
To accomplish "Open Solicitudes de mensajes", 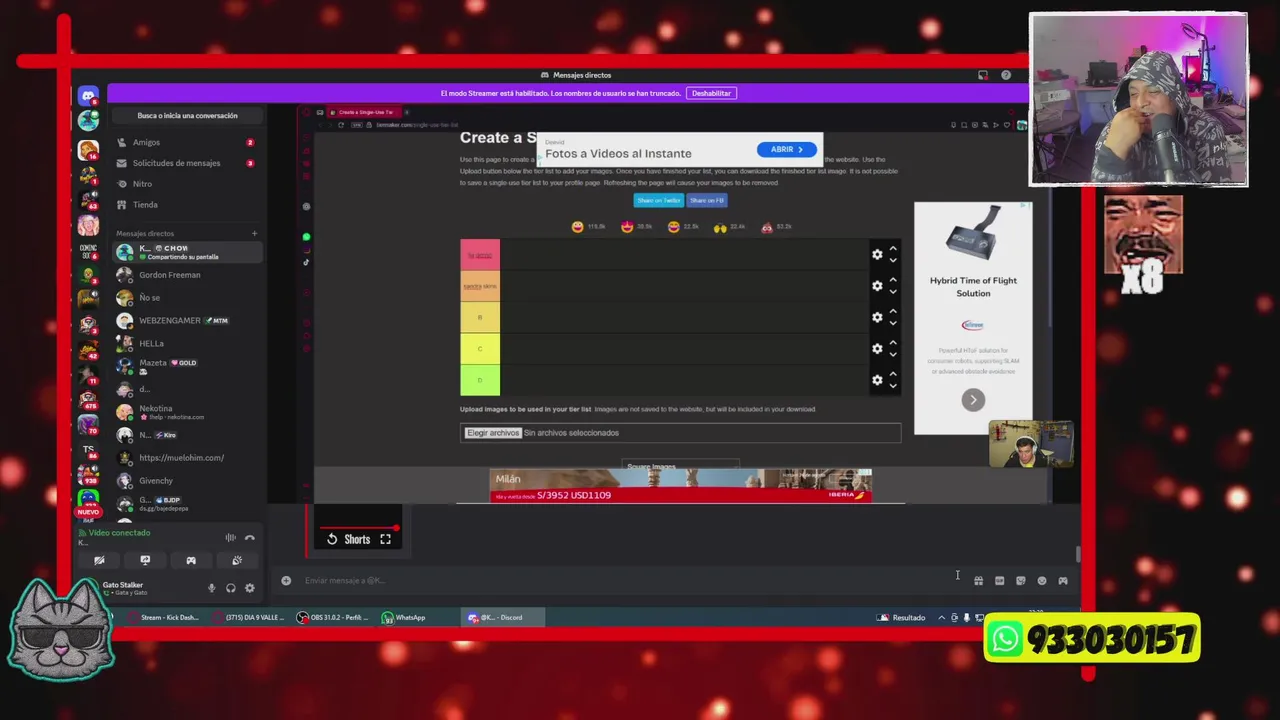I will point(186,163).
